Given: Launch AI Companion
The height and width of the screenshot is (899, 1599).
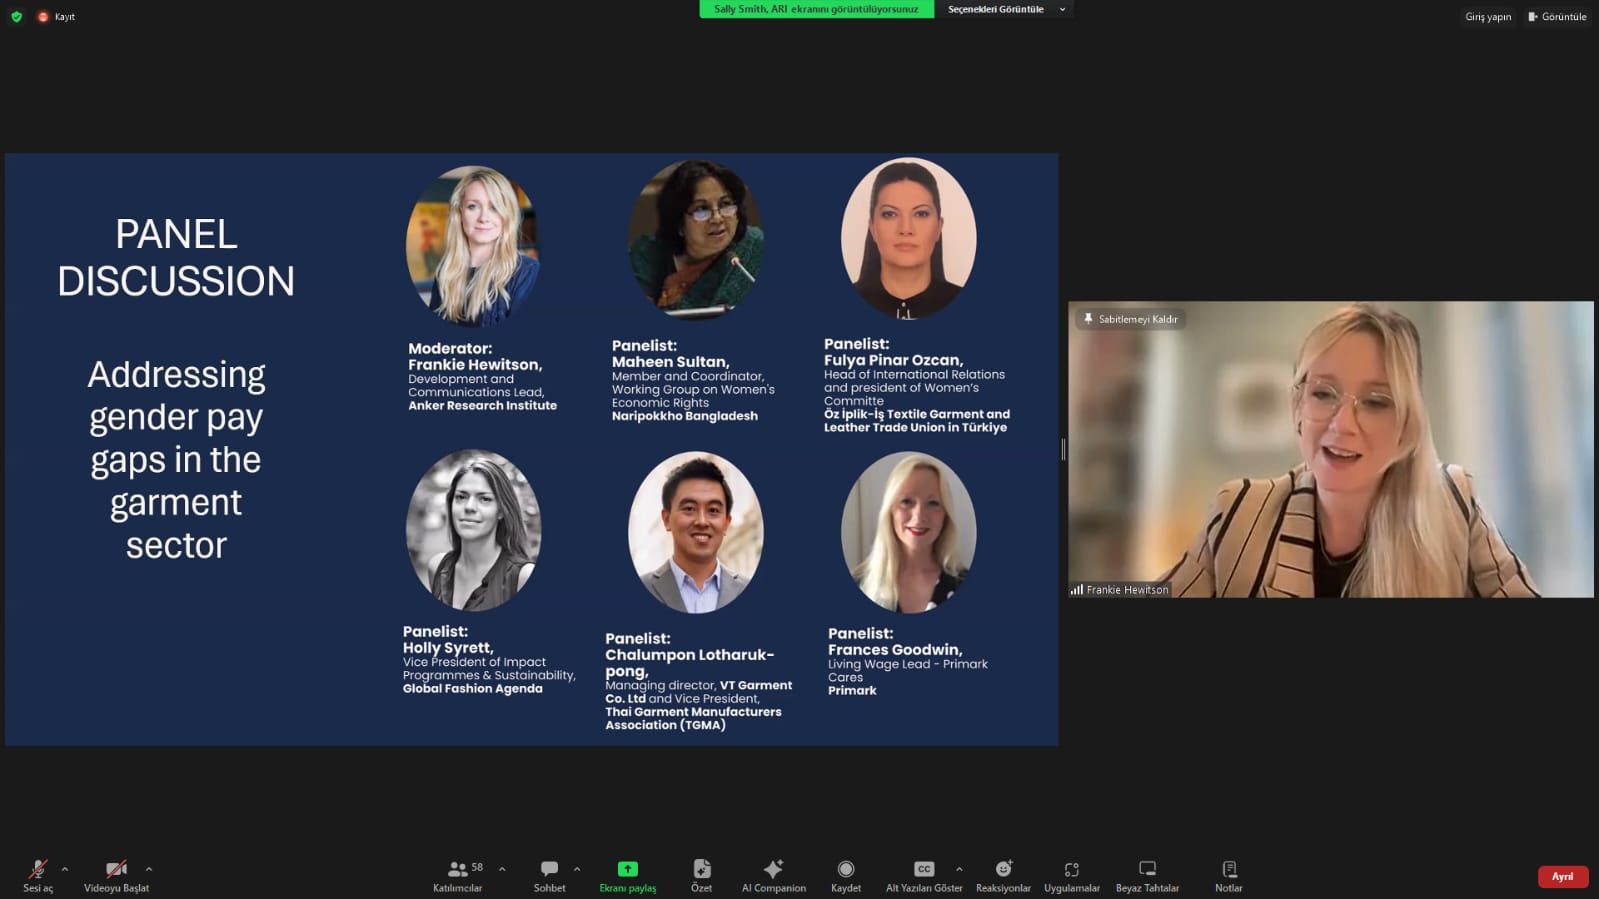Looking at the screenshot, I should (774, 876).
